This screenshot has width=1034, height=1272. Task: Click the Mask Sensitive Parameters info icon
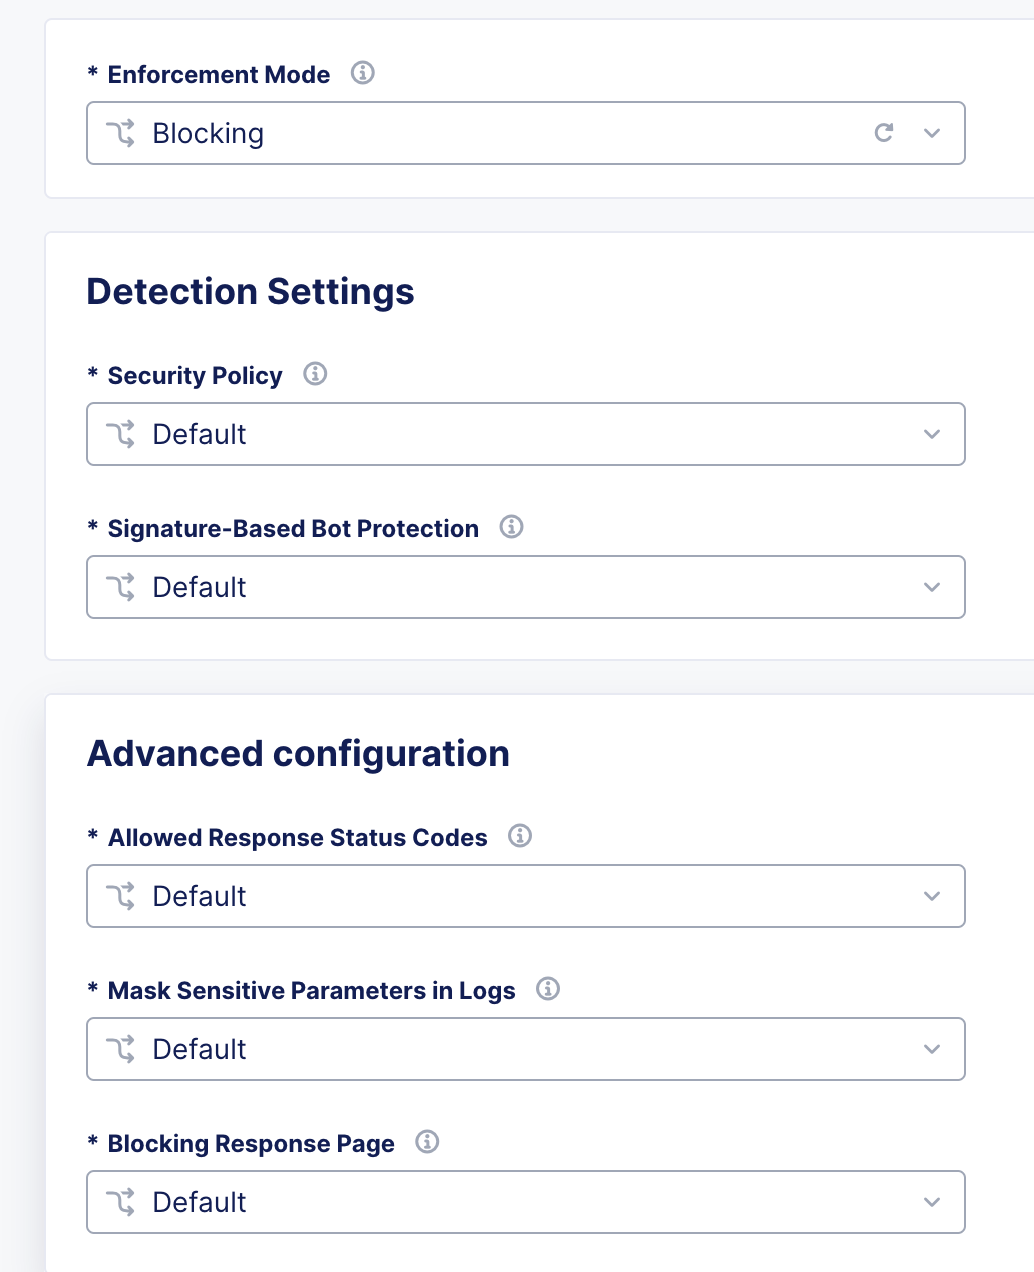(x=547, y=989)
